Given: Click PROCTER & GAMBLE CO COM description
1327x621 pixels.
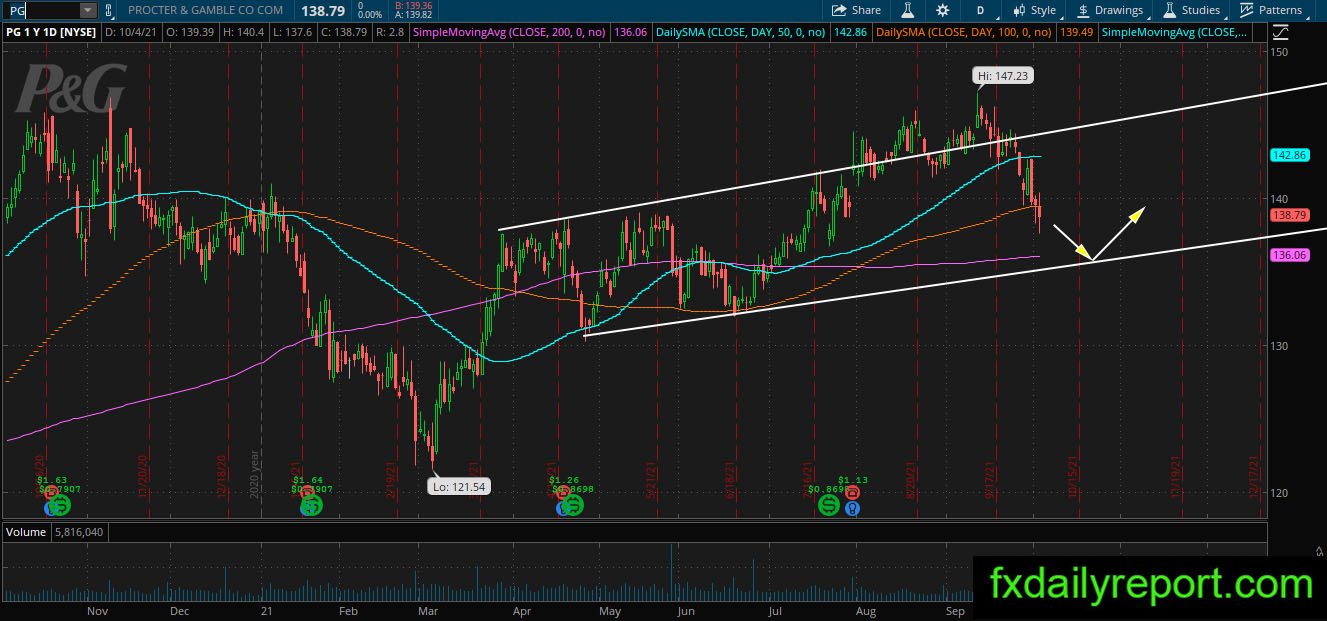Looking at the screenshot, I should click(x=206, y=10).
